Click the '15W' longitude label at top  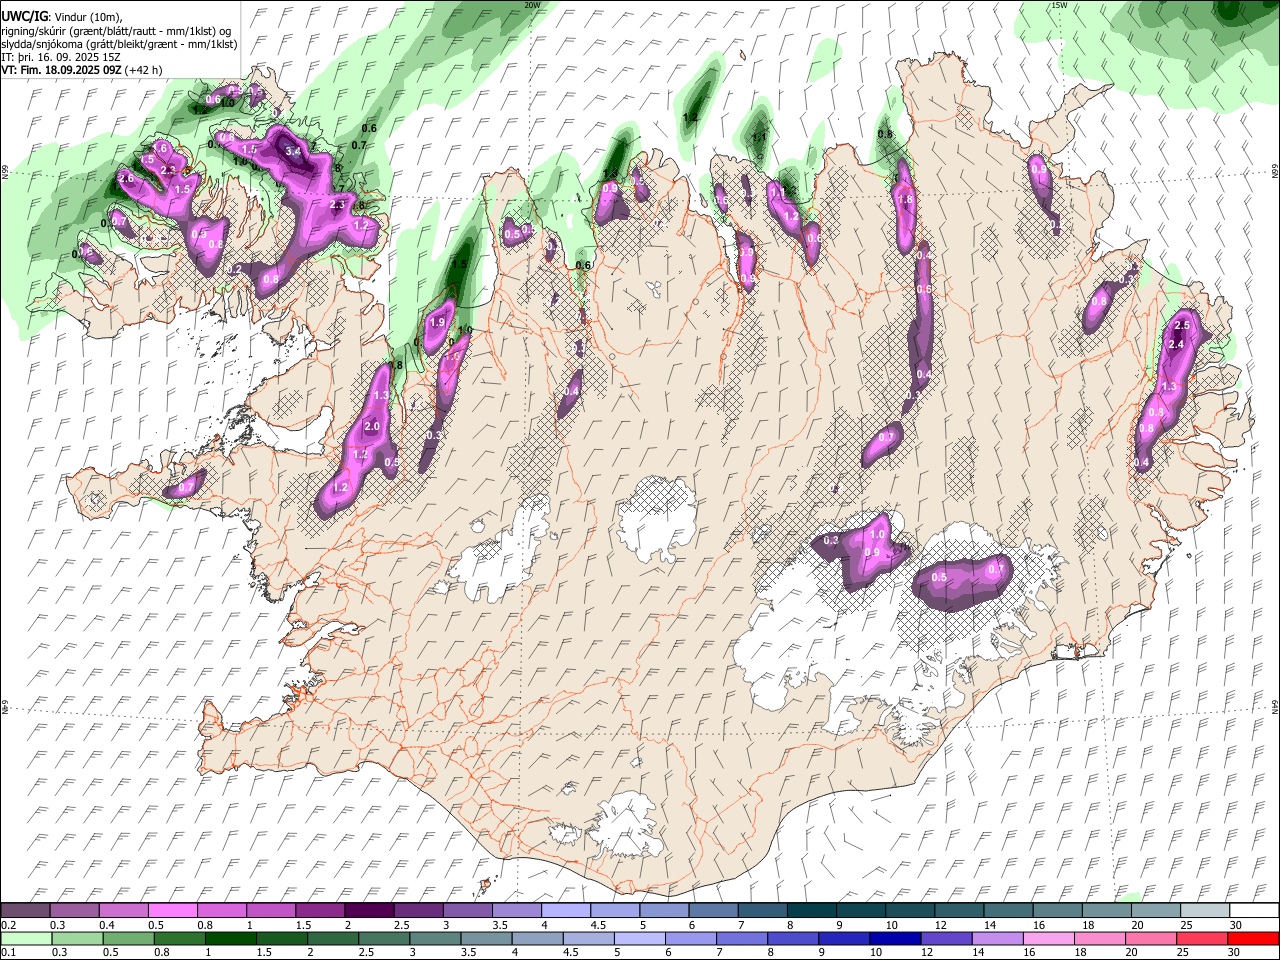pos(1059,5)
